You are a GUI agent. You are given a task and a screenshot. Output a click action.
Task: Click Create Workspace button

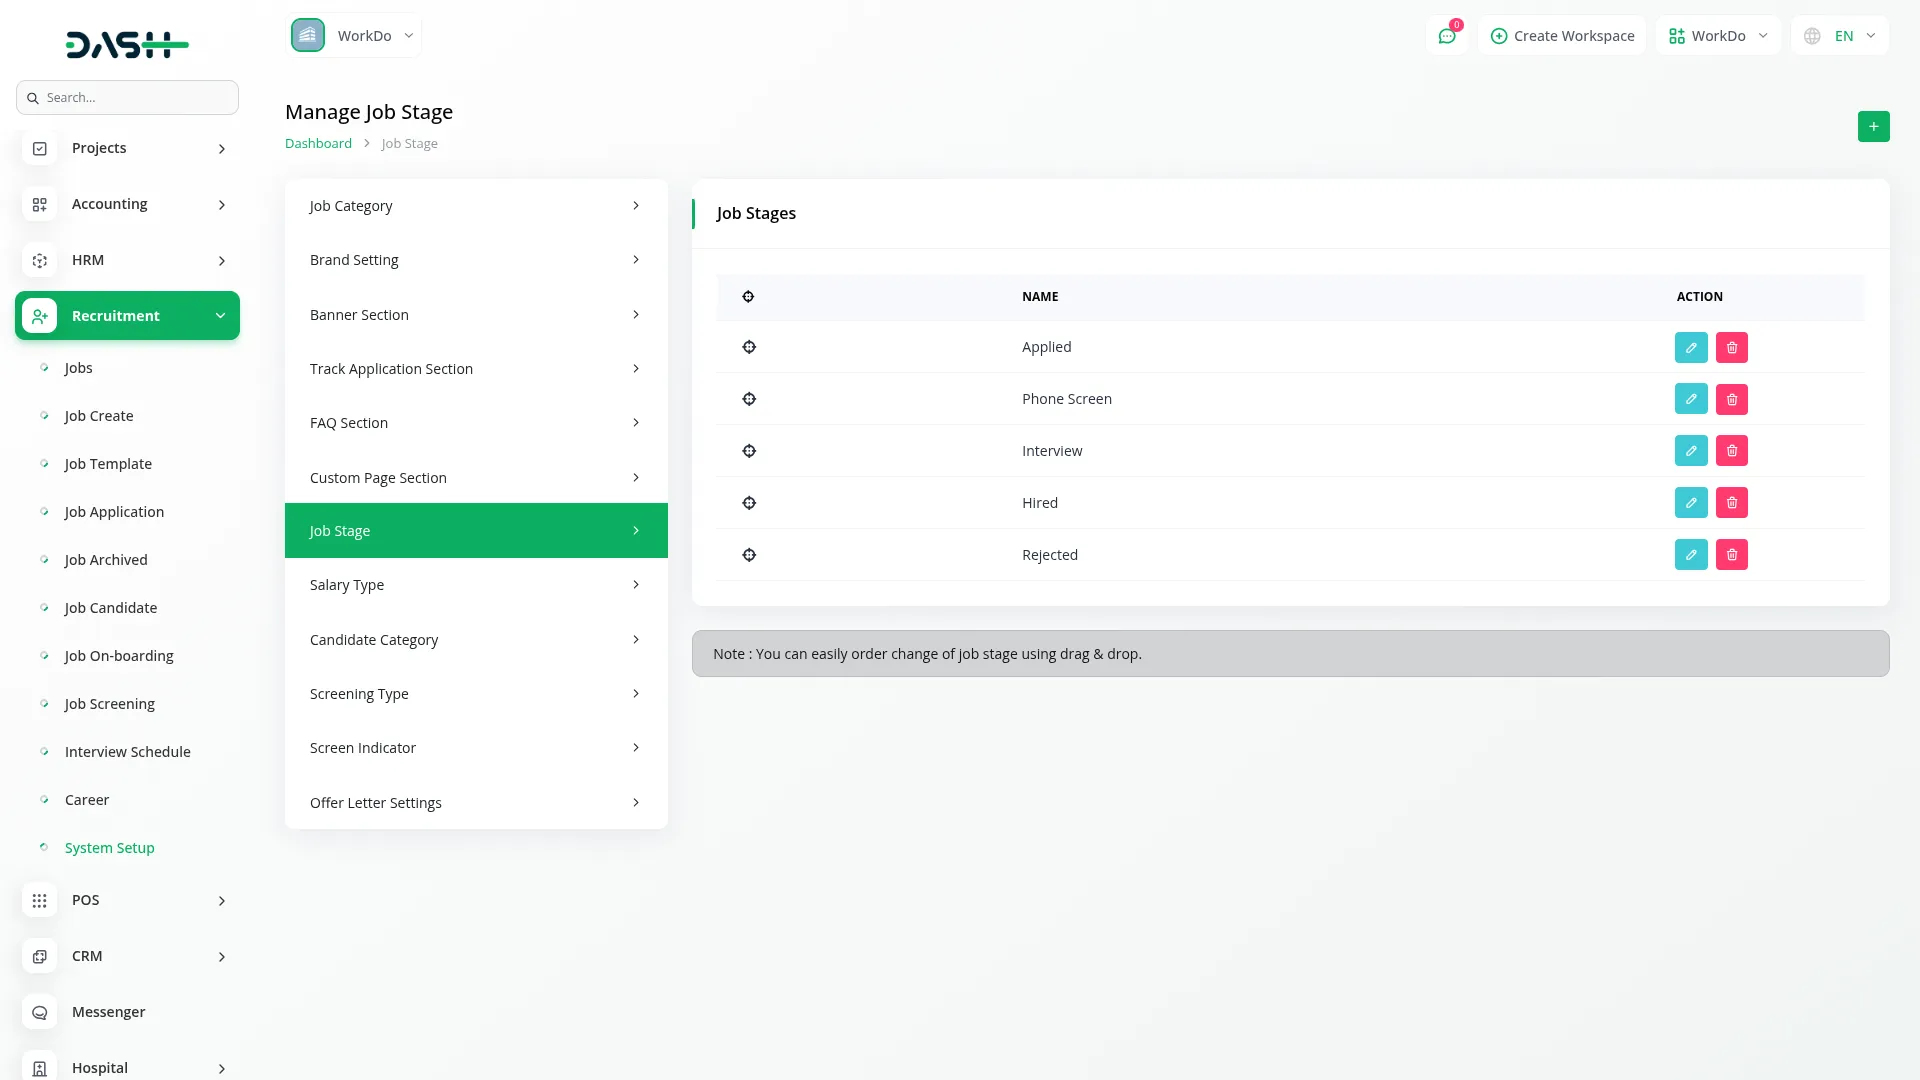tap(1562, 36)
